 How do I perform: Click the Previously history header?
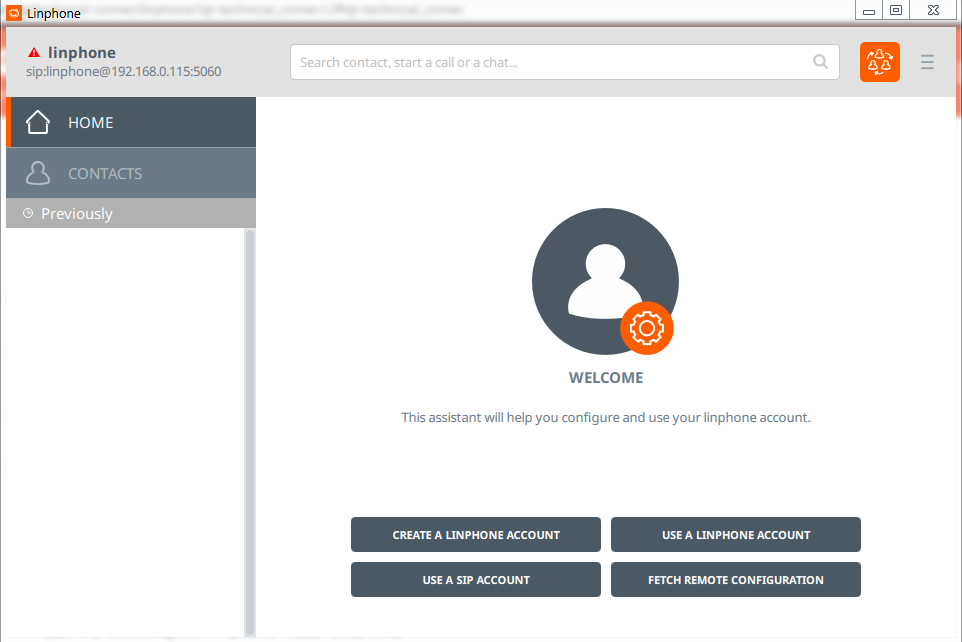[x=131, y=213]
